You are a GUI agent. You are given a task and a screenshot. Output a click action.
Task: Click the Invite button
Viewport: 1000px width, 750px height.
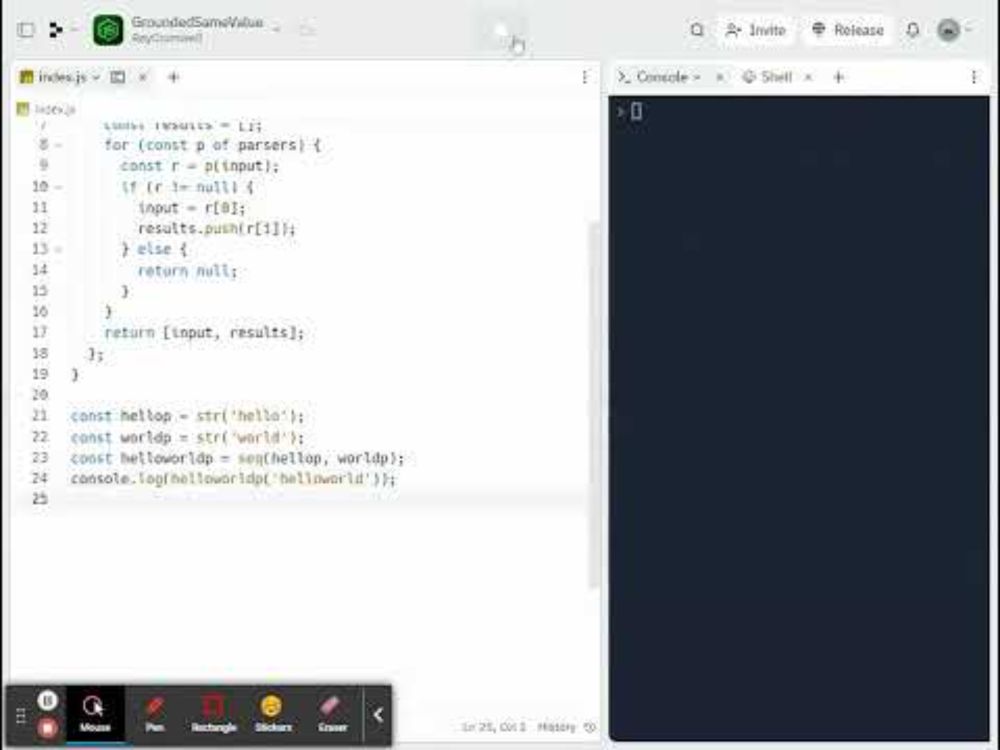pyautogui.click(x=755, y=30)
